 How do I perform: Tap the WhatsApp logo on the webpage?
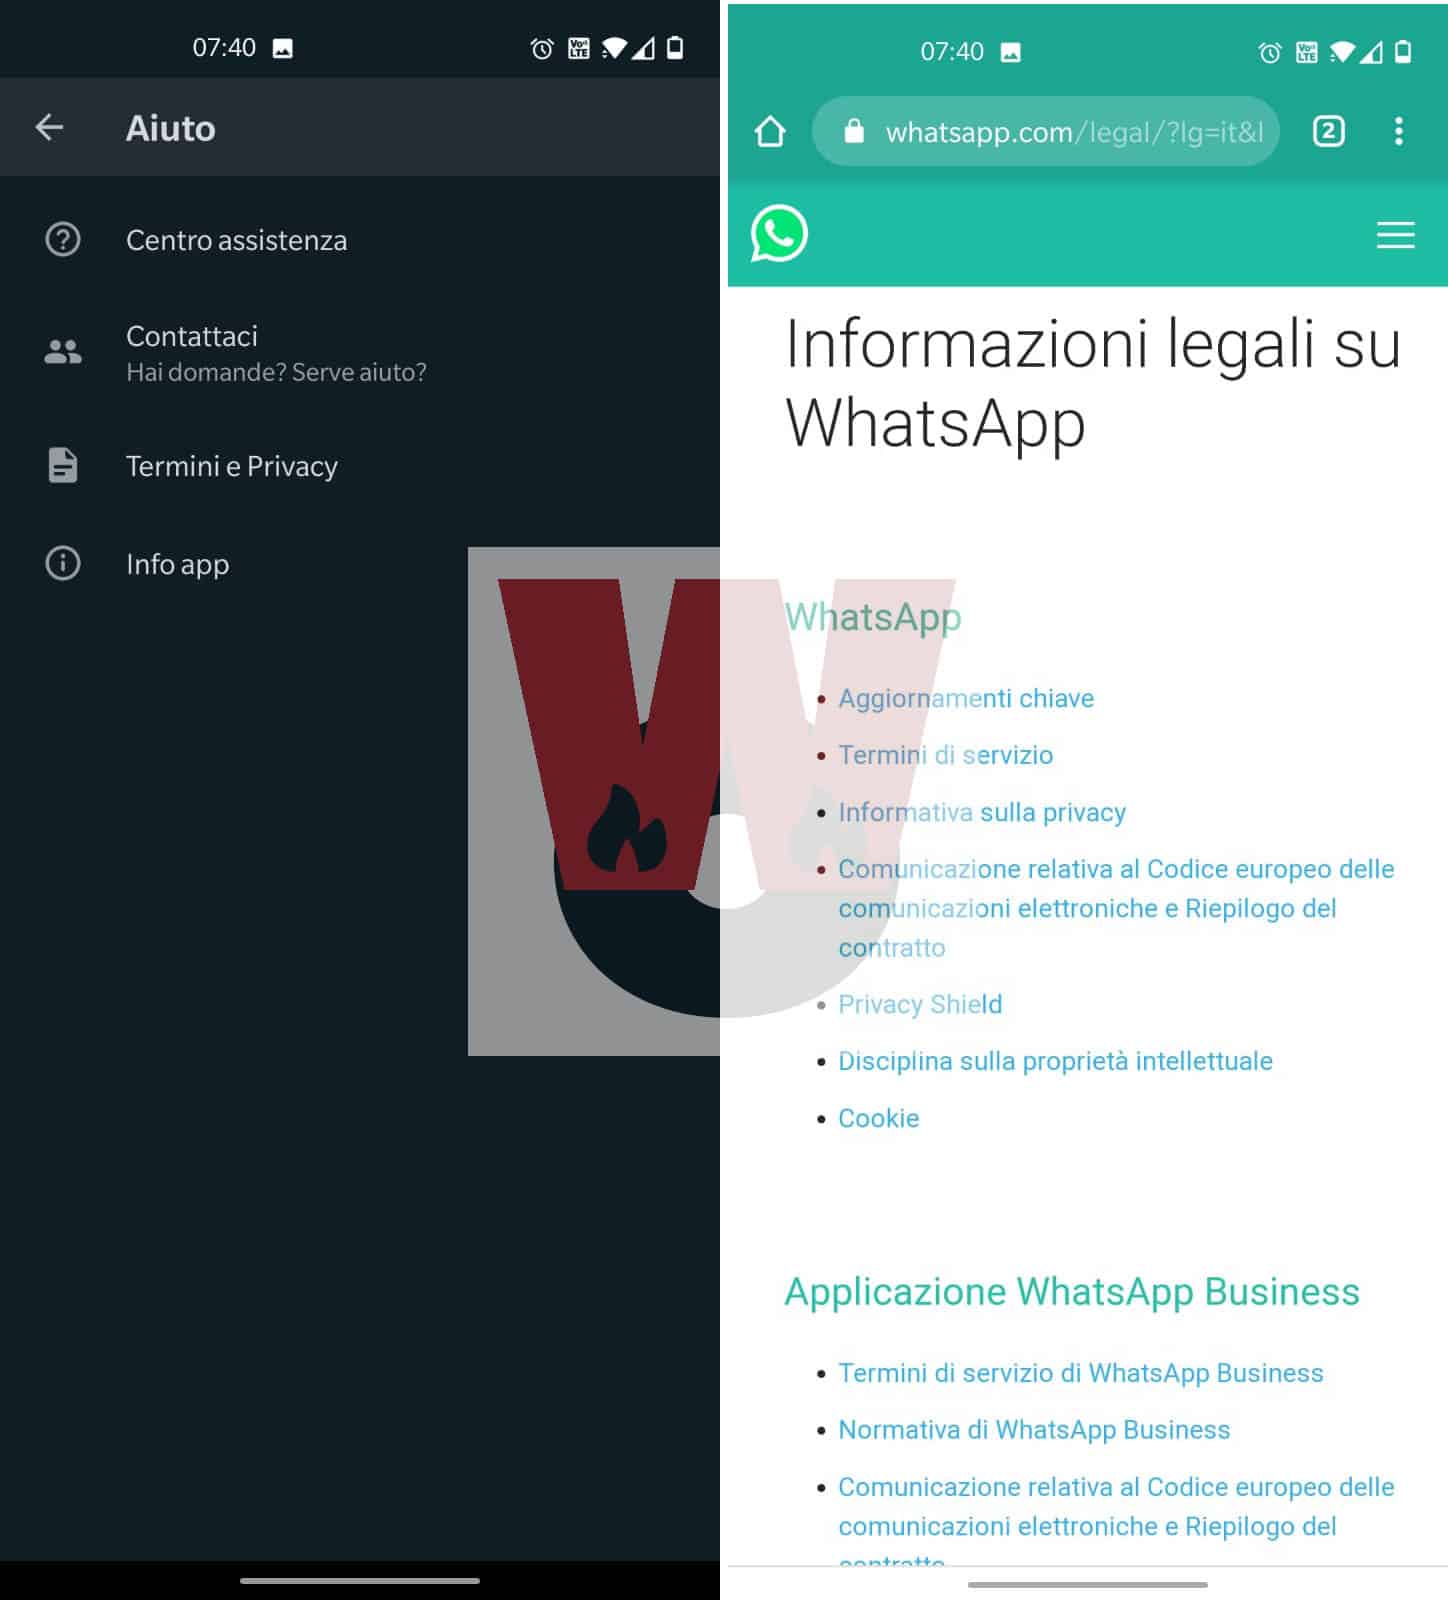(x=779, y=234)
